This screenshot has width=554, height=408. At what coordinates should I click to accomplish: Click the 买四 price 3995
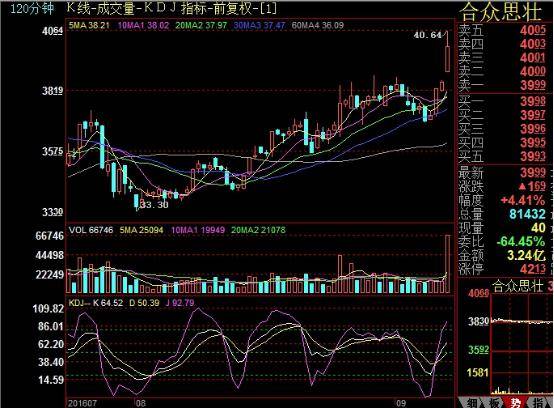(x=533, y=143)
